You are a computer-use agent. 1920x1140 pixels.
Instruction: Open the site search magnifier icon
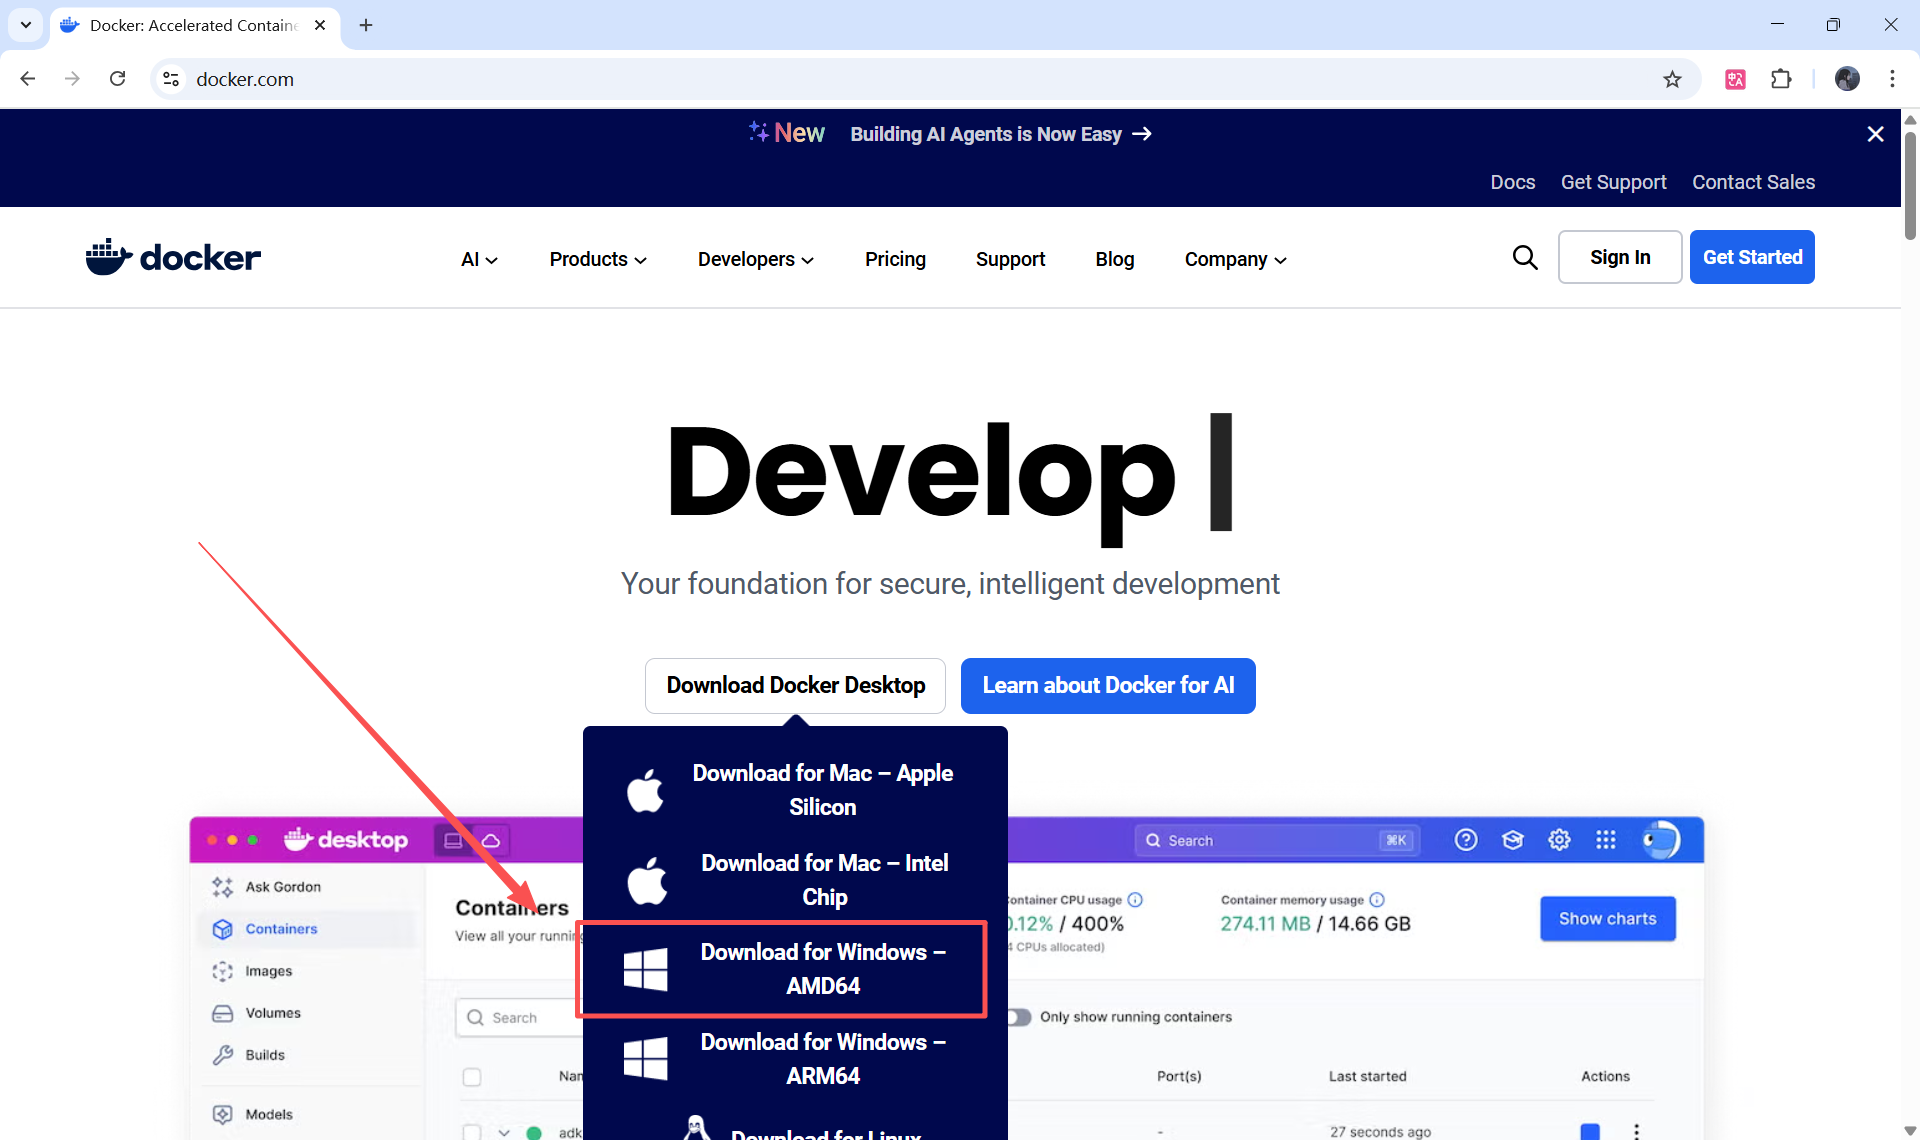(1525, 258)
